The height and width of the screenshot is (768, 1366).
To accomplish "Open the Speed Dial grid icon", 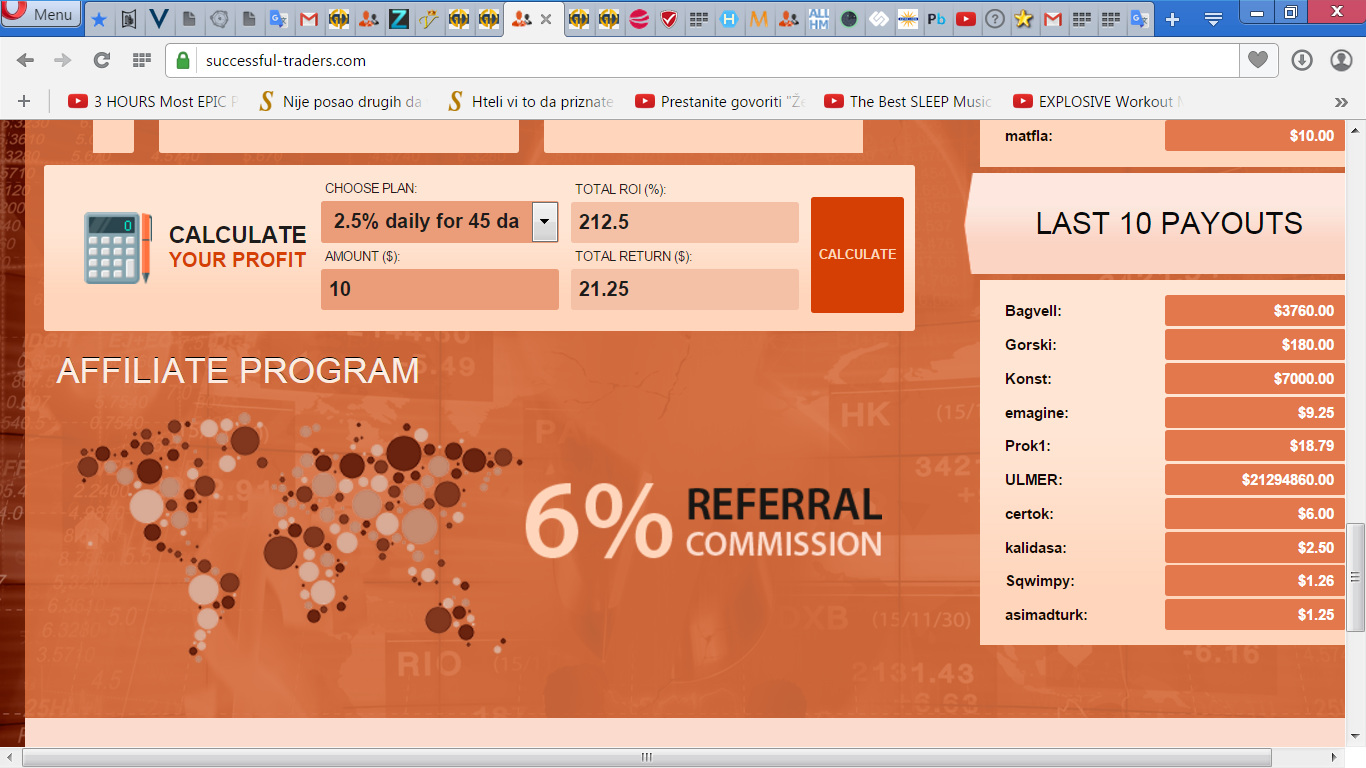I will coord(141,61).
